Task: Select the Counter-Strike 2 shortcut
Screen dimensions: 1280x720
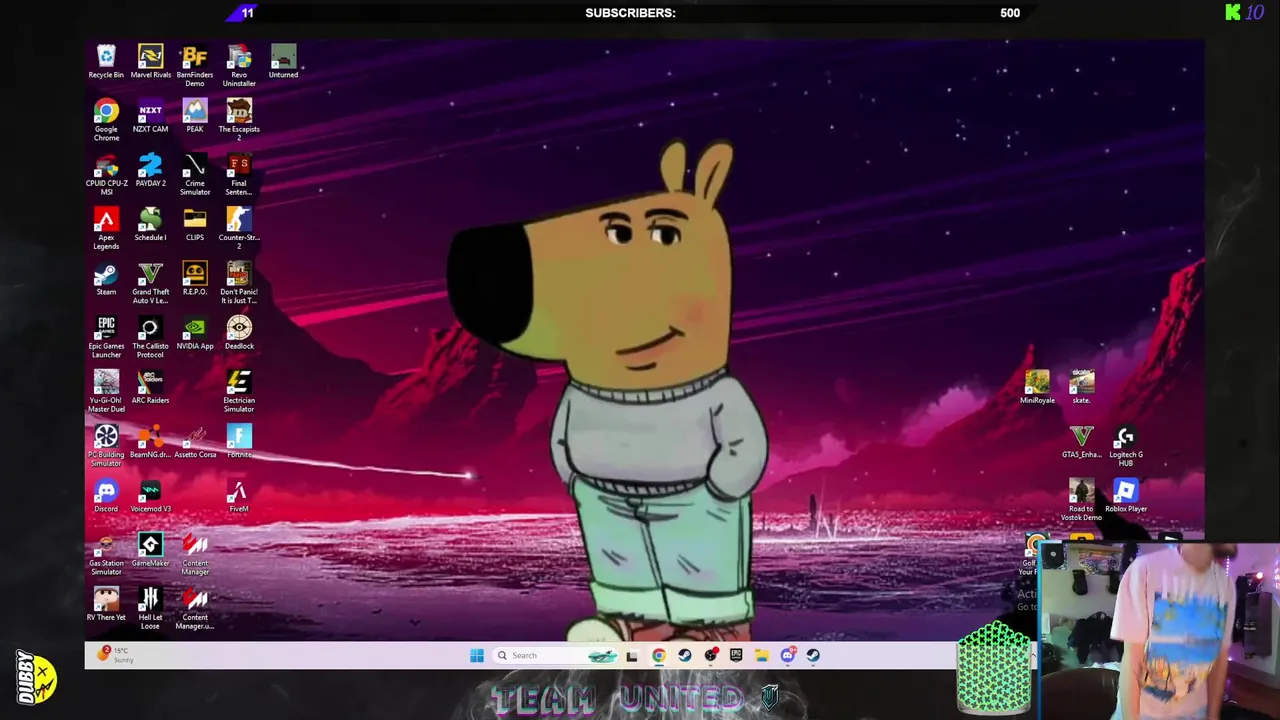Action: tap(239, 228)
